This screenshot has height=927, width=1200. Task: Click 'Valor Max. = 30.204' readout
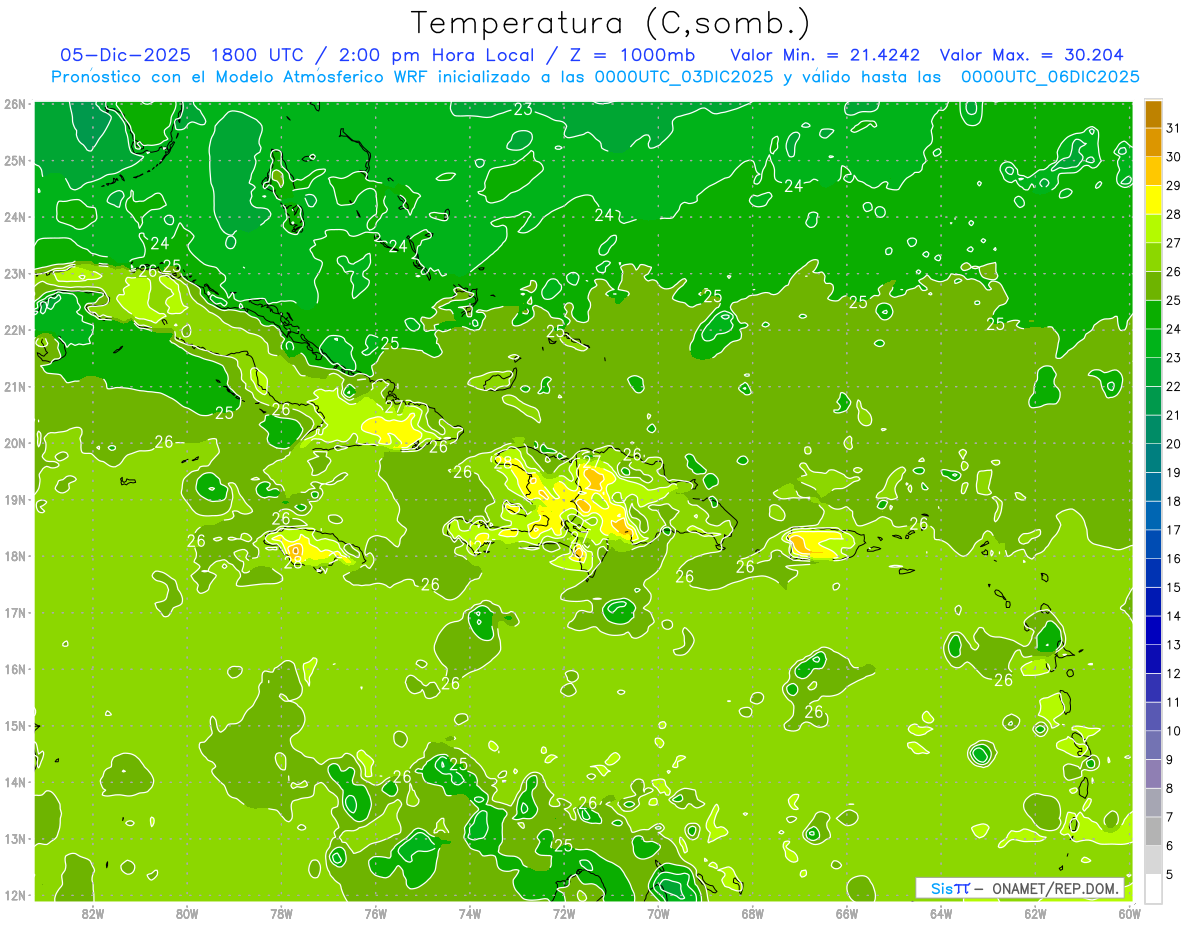point(1031,55)
